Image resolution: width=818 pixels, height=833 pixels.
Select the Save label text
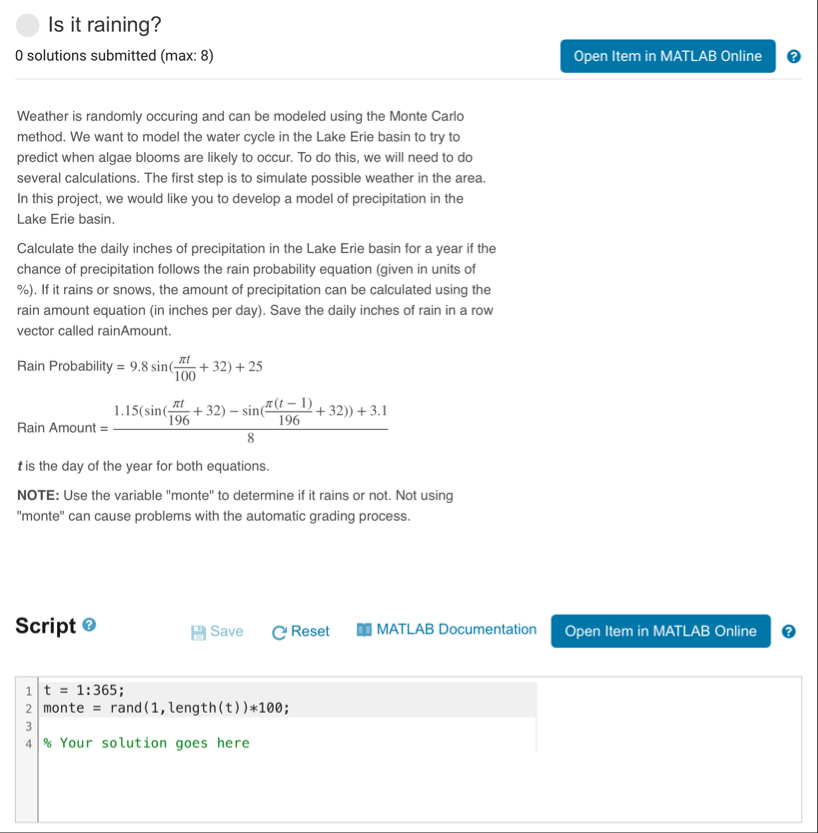coord(224,631)
